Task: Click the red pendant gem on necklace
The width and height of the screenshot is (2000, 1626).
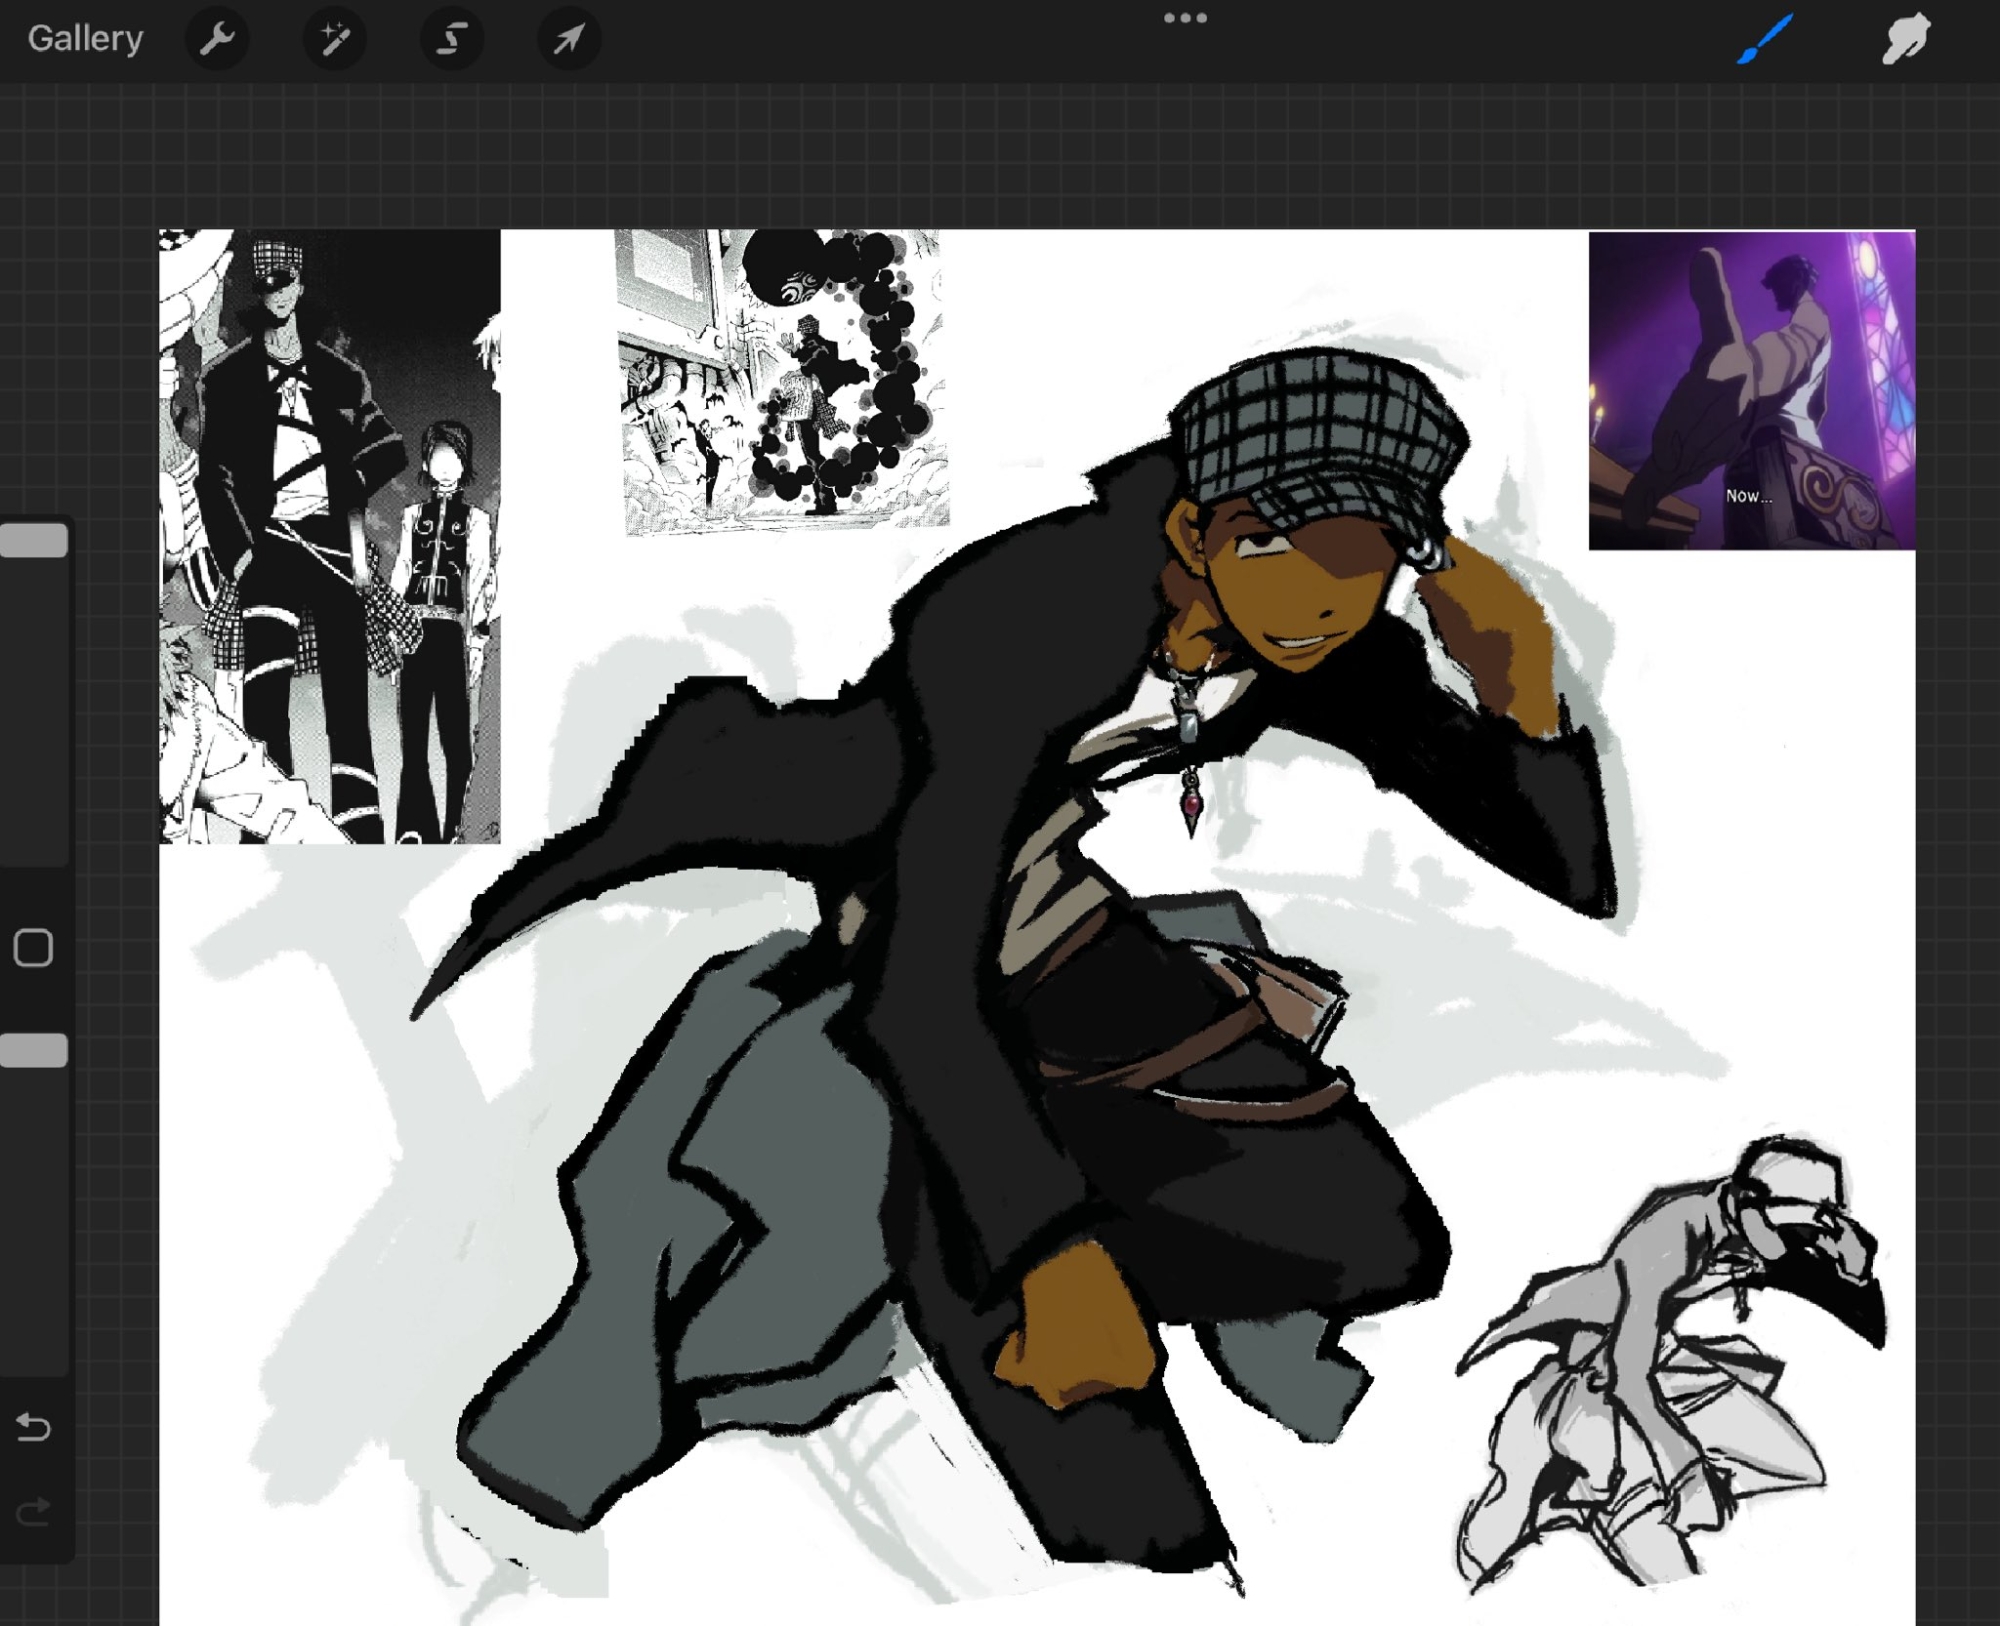Action: [x=1191, y=805]
